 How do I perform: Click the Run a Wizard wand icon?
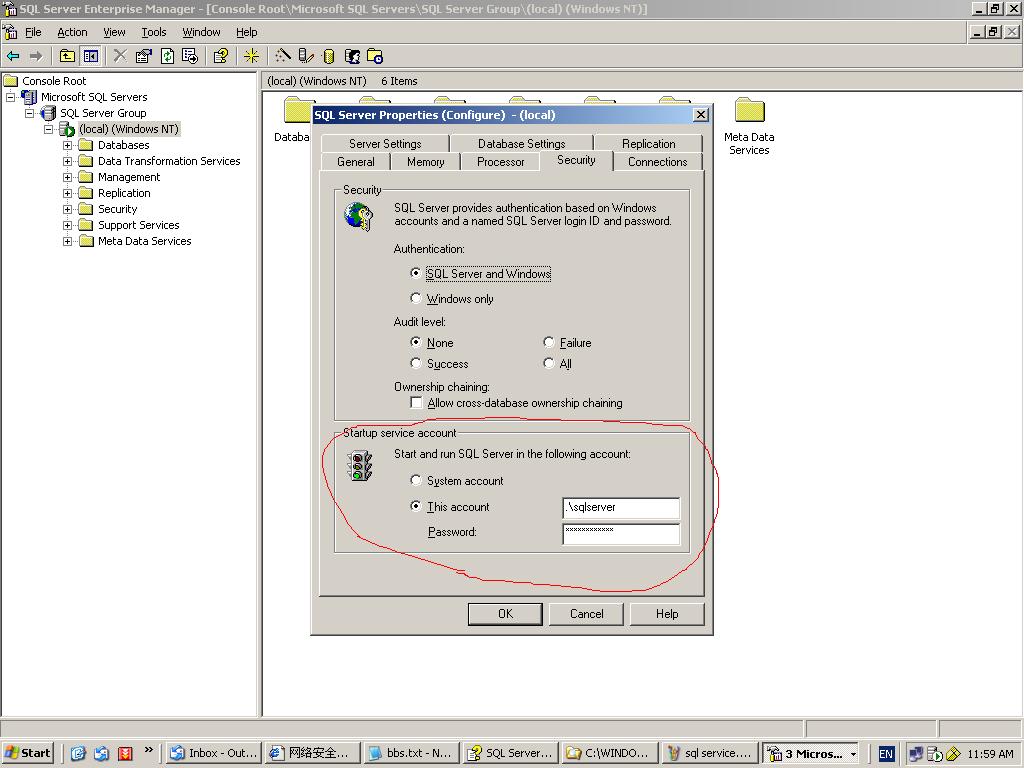[x=283, y=56]
